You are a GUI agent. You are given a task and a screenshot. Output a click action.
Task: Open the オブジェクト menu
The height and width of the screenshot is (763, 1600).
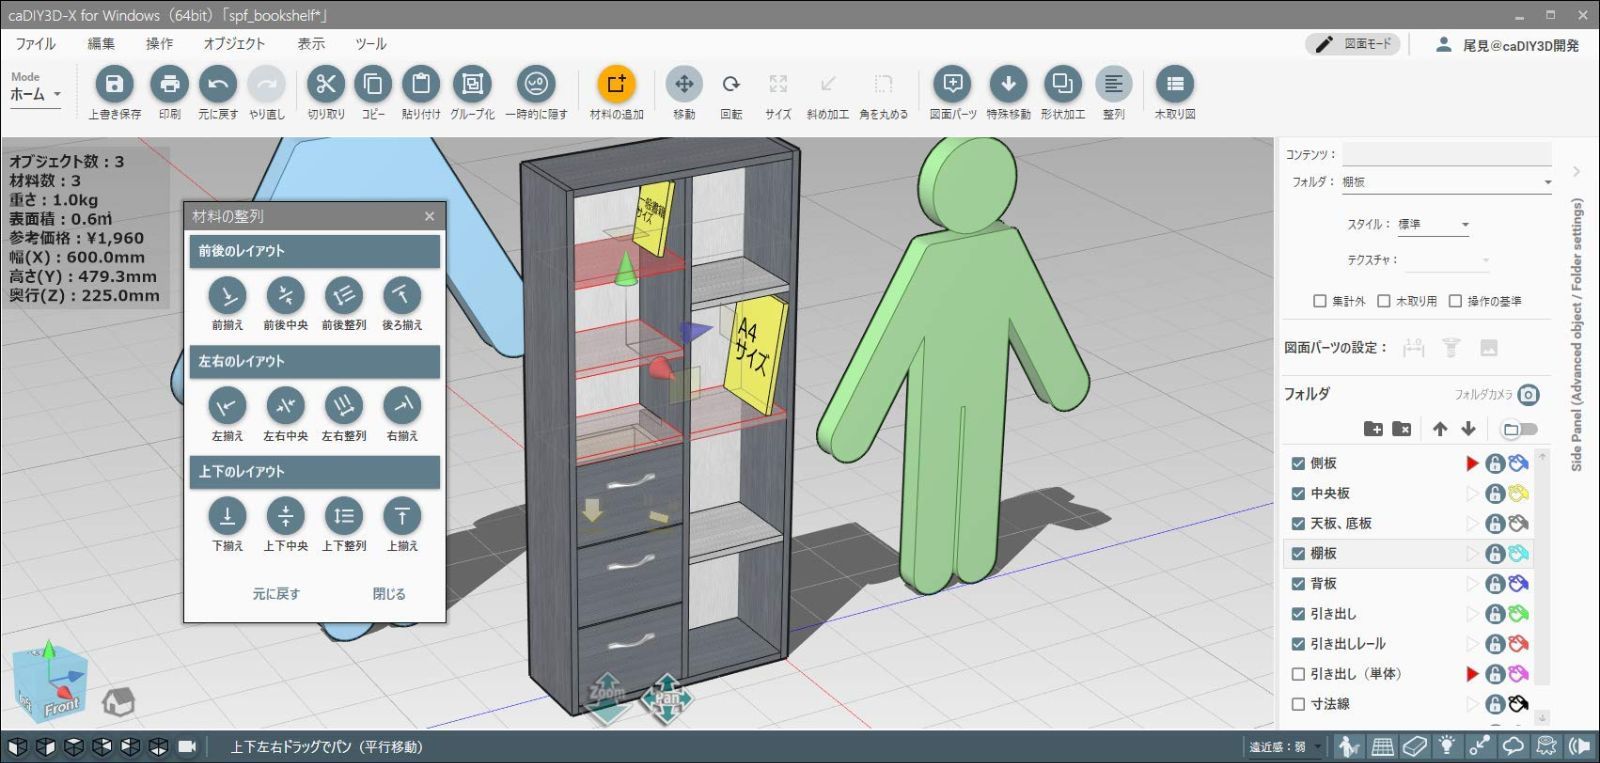click(234, 44)
